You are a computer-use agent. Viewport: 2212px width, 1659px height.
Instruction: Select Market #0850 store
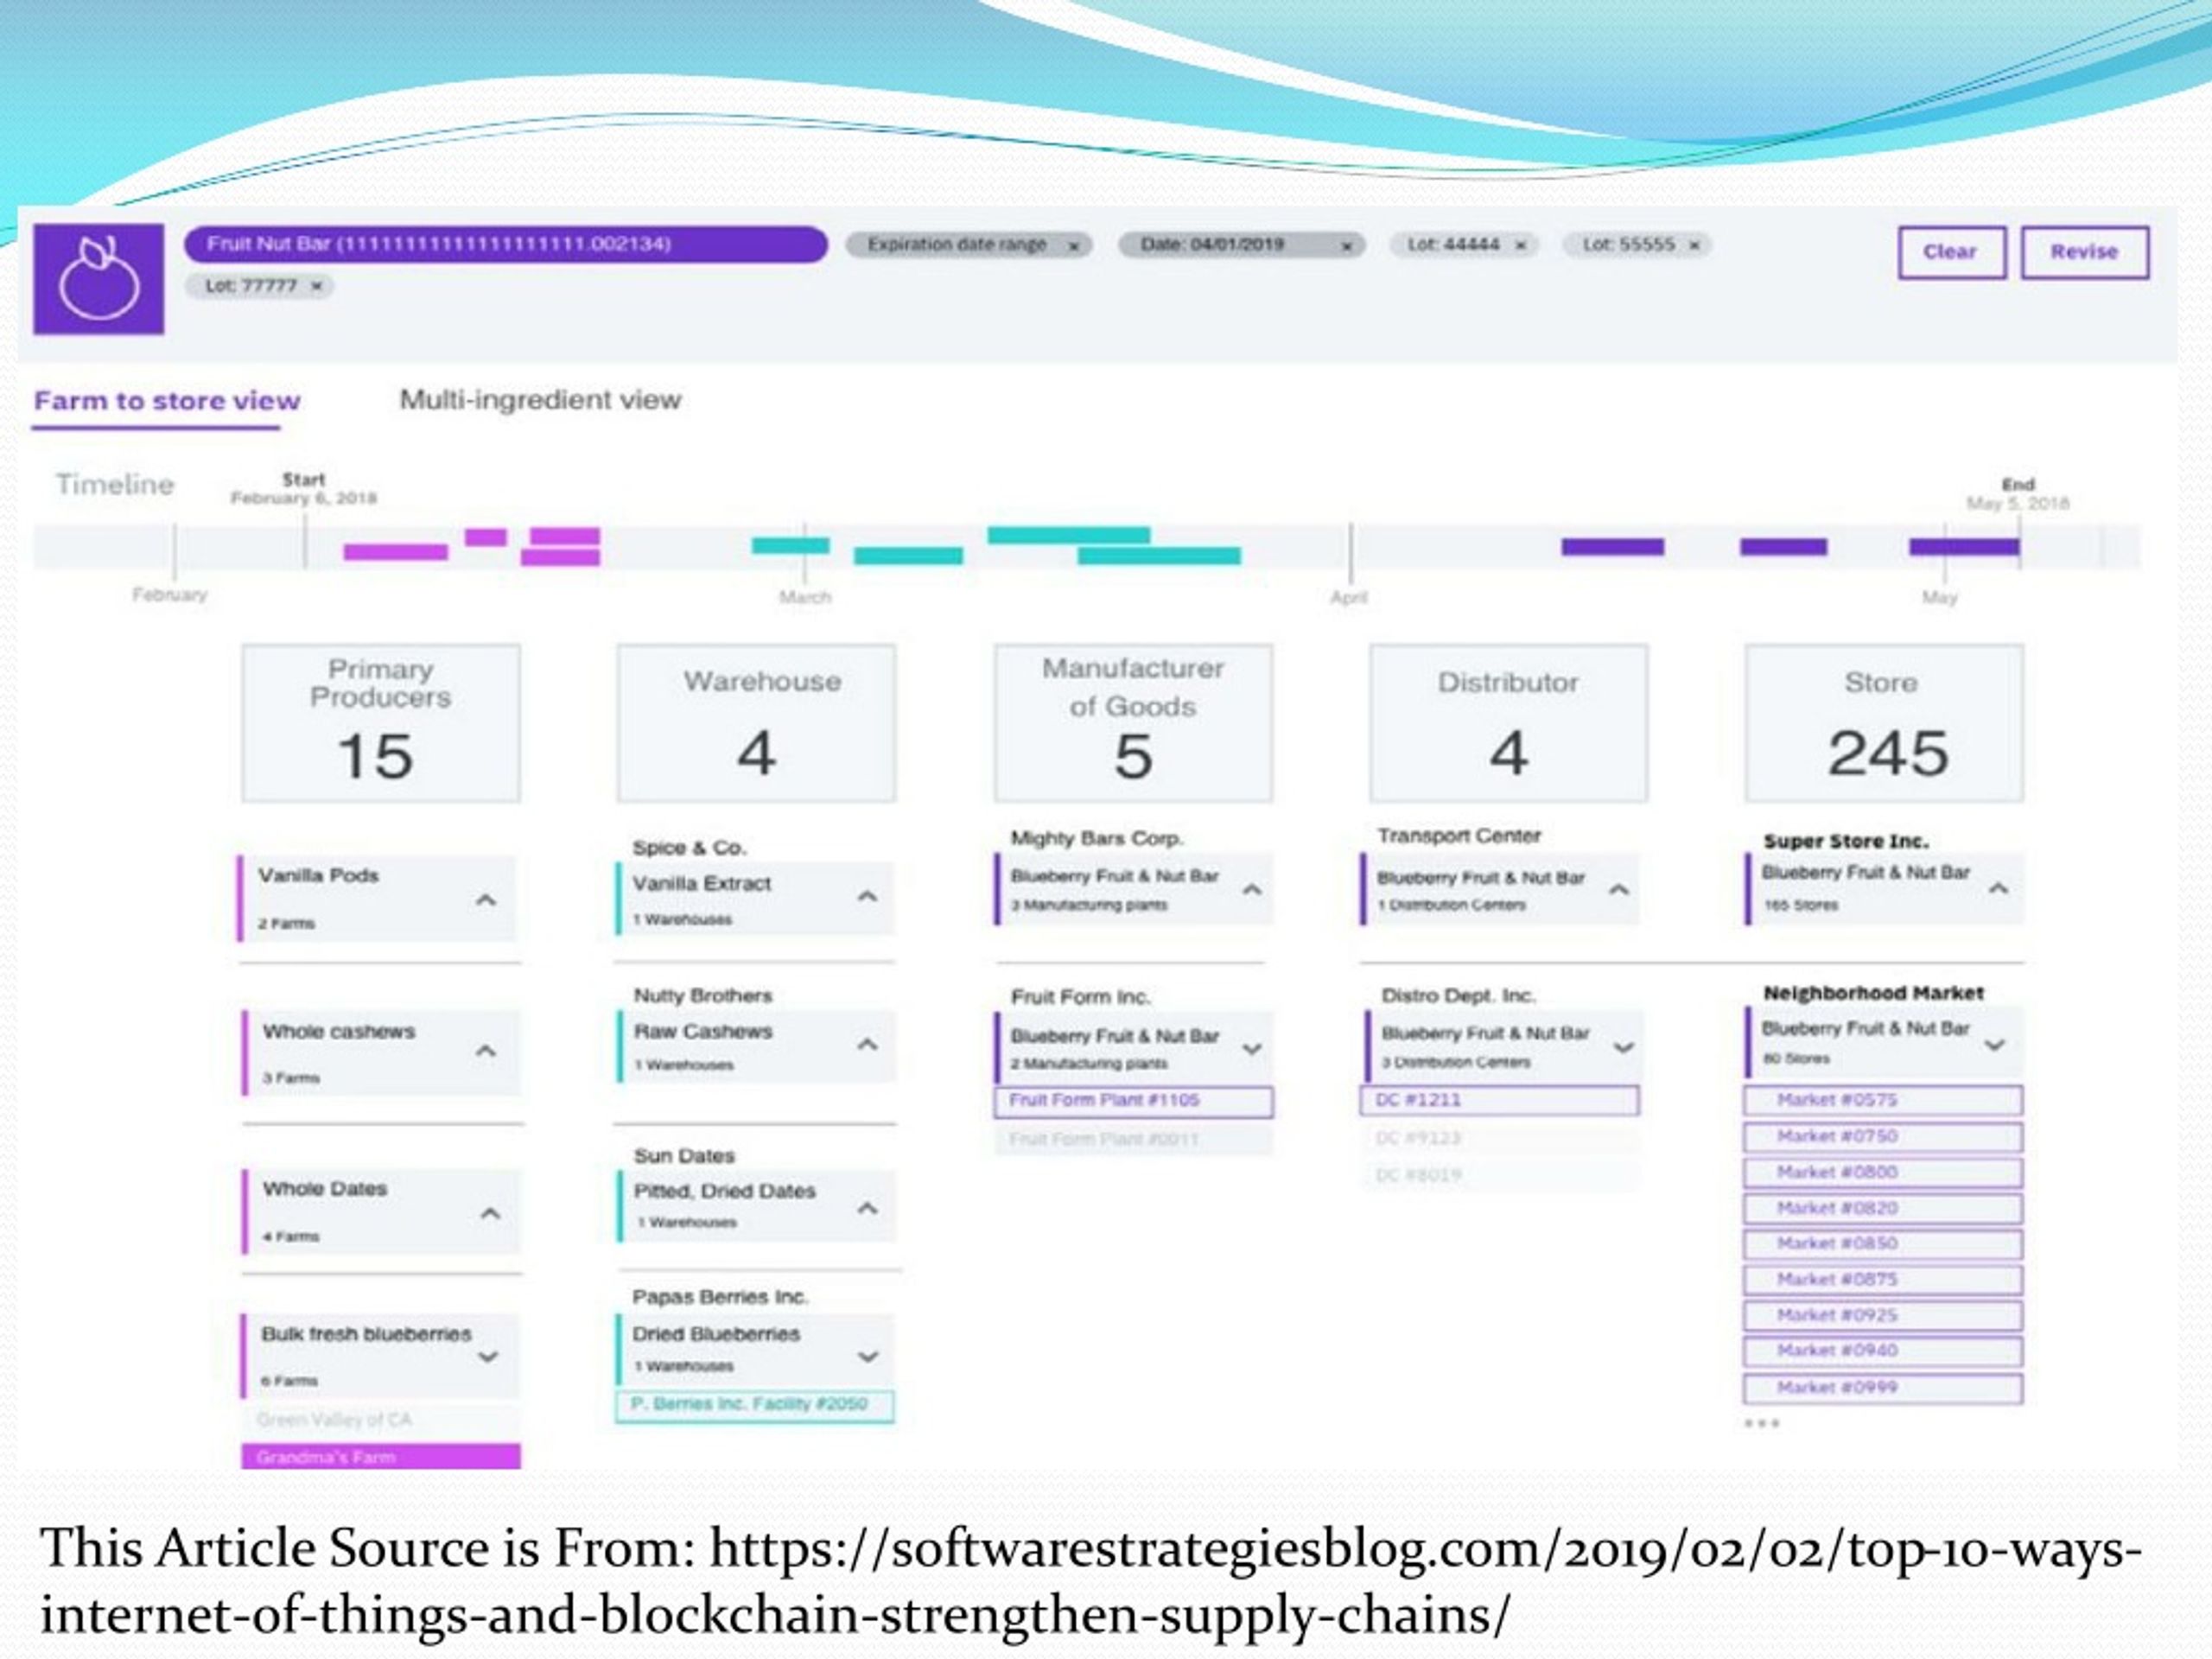point(1883,1244)
